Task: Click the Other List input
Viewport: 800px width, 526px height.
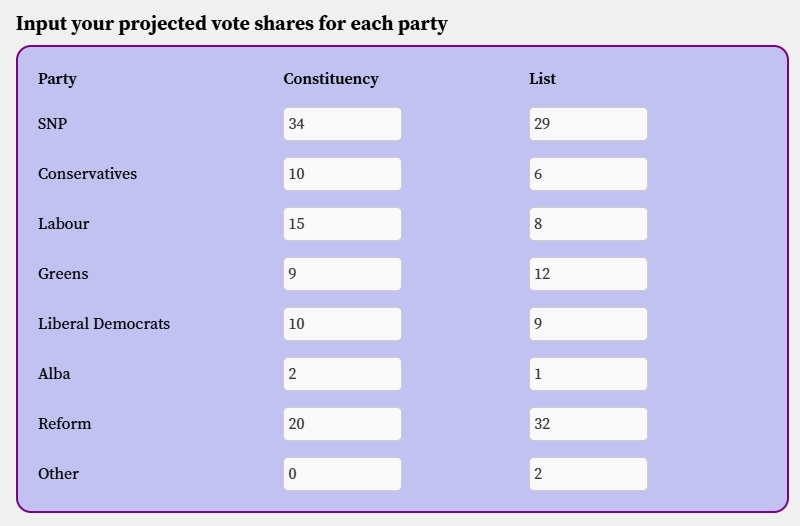Action: (x=588, y=474)
